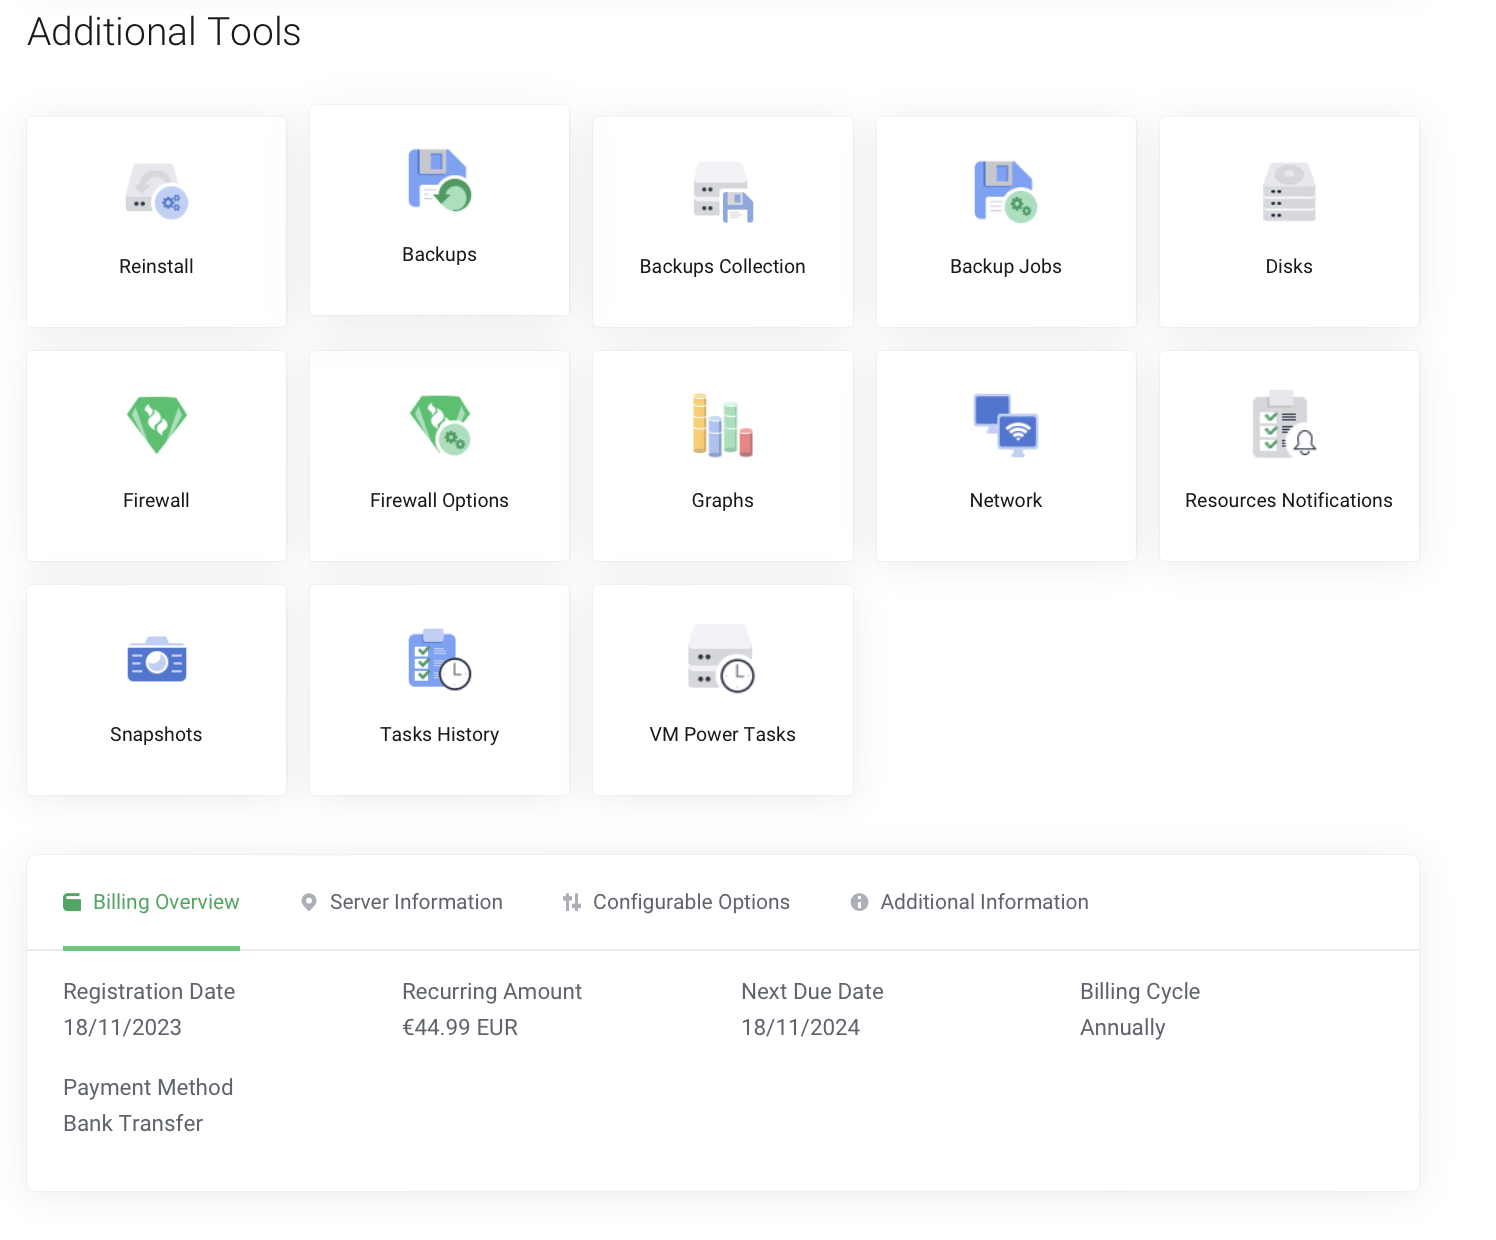Click the Tasks History clipboard icon
The width and height of the screenshot is (1496, 1240).
point(439,660)
